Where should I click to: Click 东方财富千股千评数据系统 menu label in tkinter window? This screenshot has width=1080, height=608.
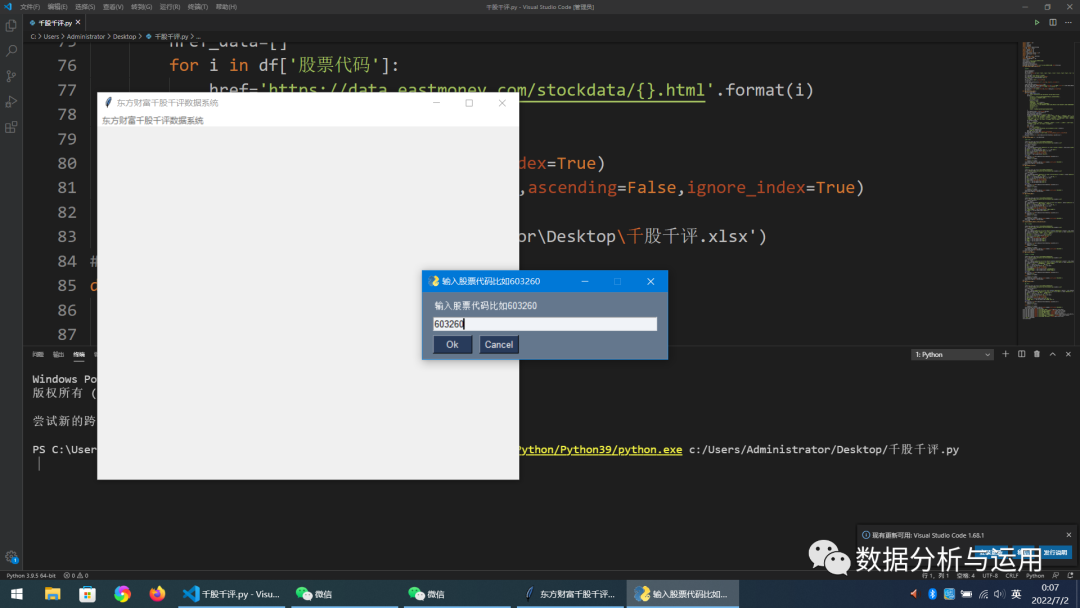[153, 120]
